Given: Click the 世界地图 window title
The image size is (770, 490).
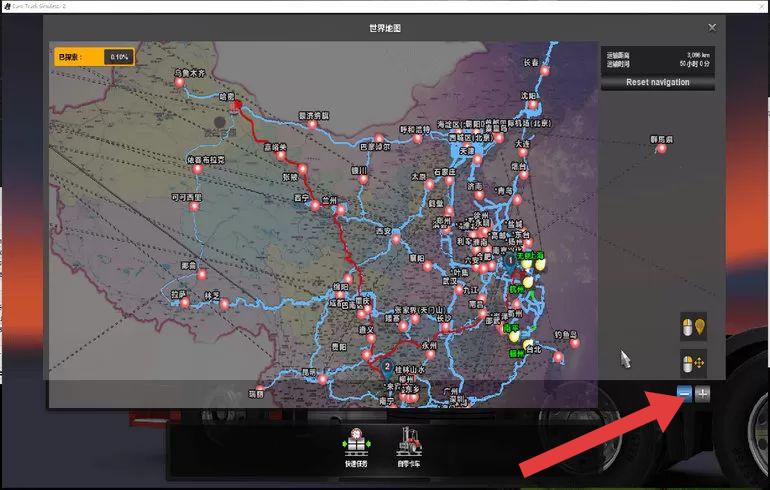Looking at the screenshot, I should (385, 28).
